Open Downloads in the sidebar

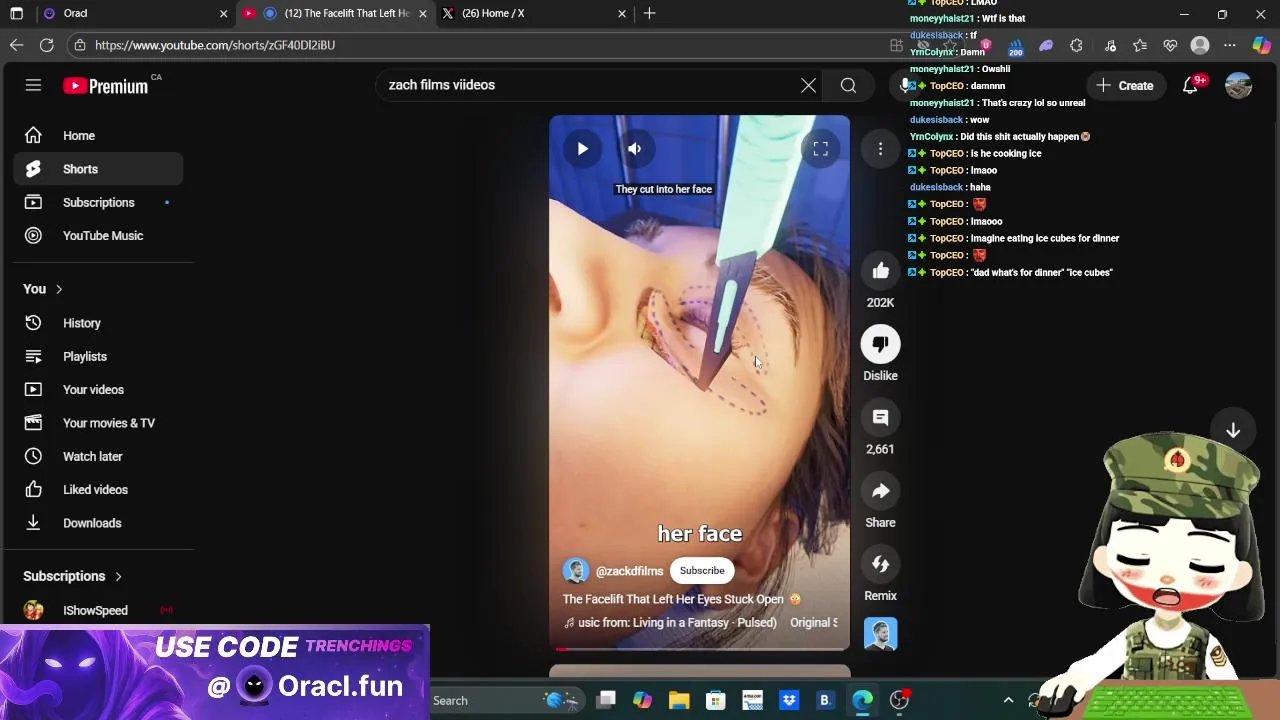(98, 523)
